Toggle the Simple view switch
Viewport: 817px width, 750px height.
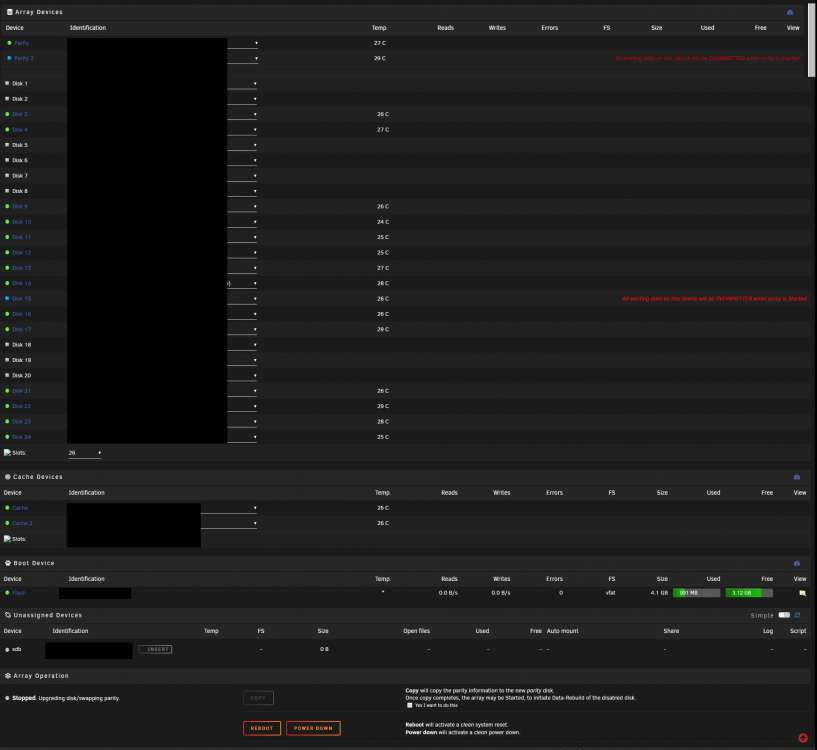[x=784, y=615]
